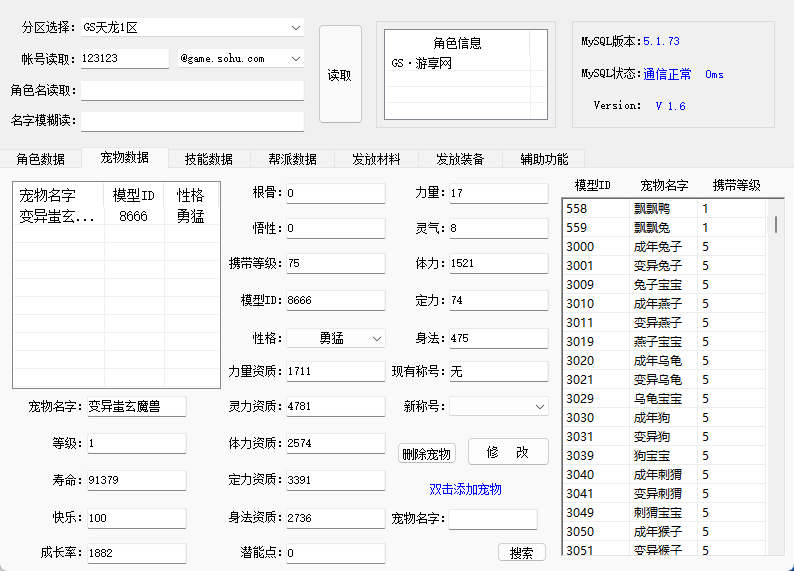Open the 技能数据 tab
The width and height of the screenshot is (794, 571).
[209, 159]
